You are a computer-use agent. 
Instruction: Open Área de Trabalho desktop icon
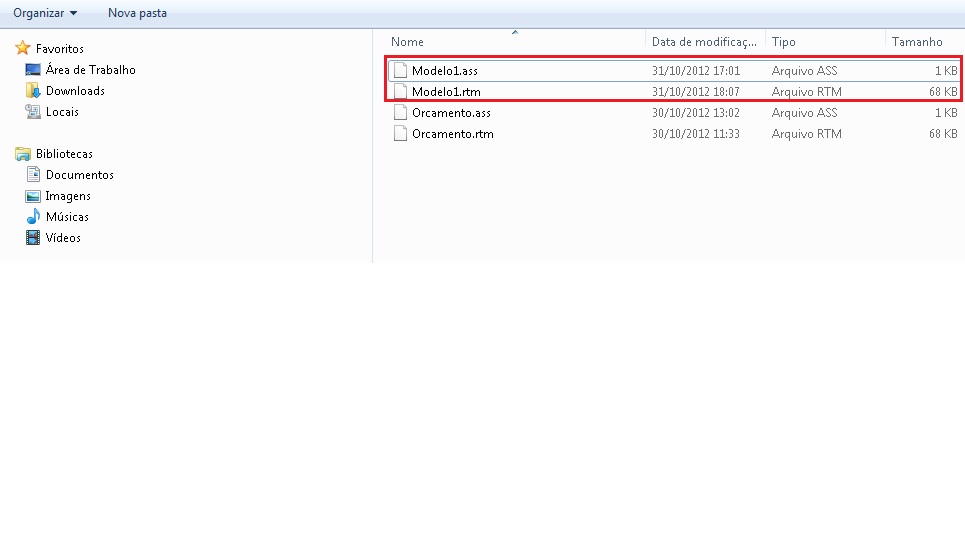[33, 70]
